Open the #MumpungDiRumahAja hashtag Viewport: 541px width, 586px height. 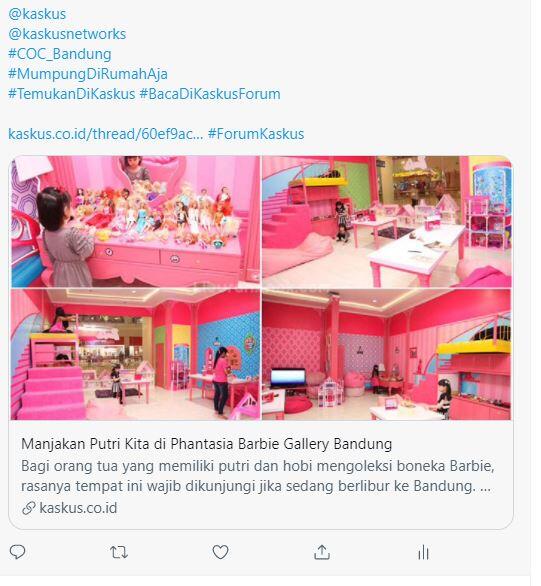point(88,74)
